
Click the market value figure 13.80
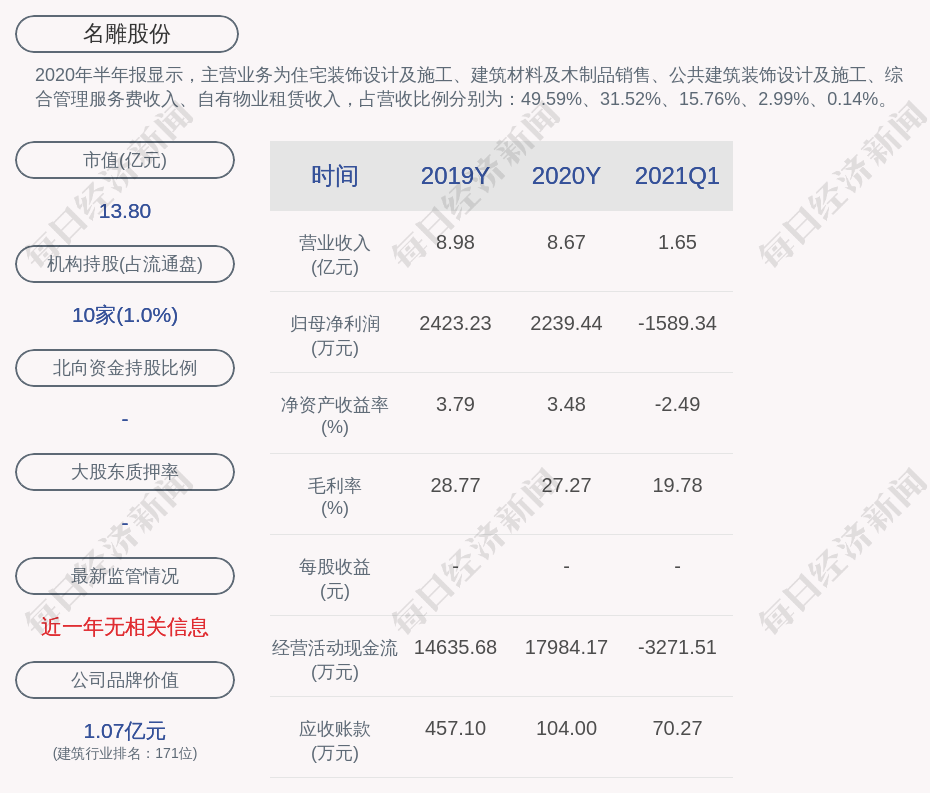click(125, 211)
